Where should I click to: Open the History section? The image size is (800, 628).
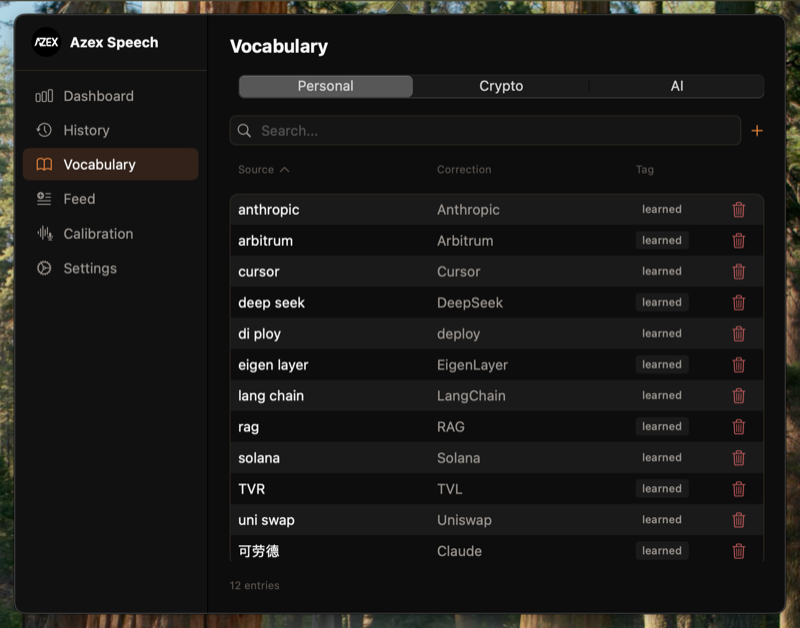110,130
